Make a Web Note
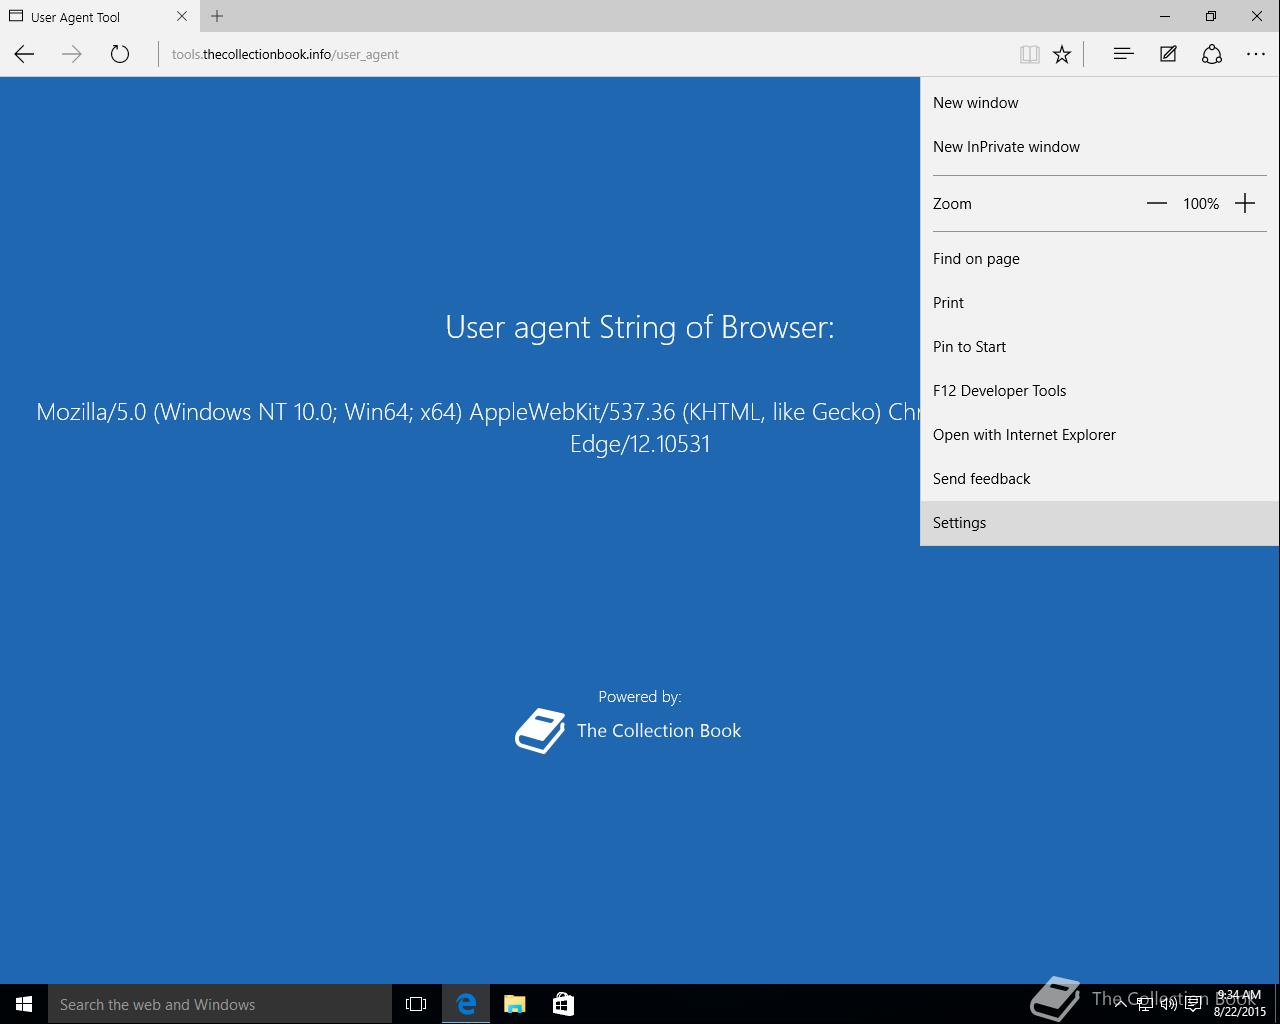Image resolution: width=1280 pixels, height=1024 pixels. pyautogui.click(x=1168, y=54)
